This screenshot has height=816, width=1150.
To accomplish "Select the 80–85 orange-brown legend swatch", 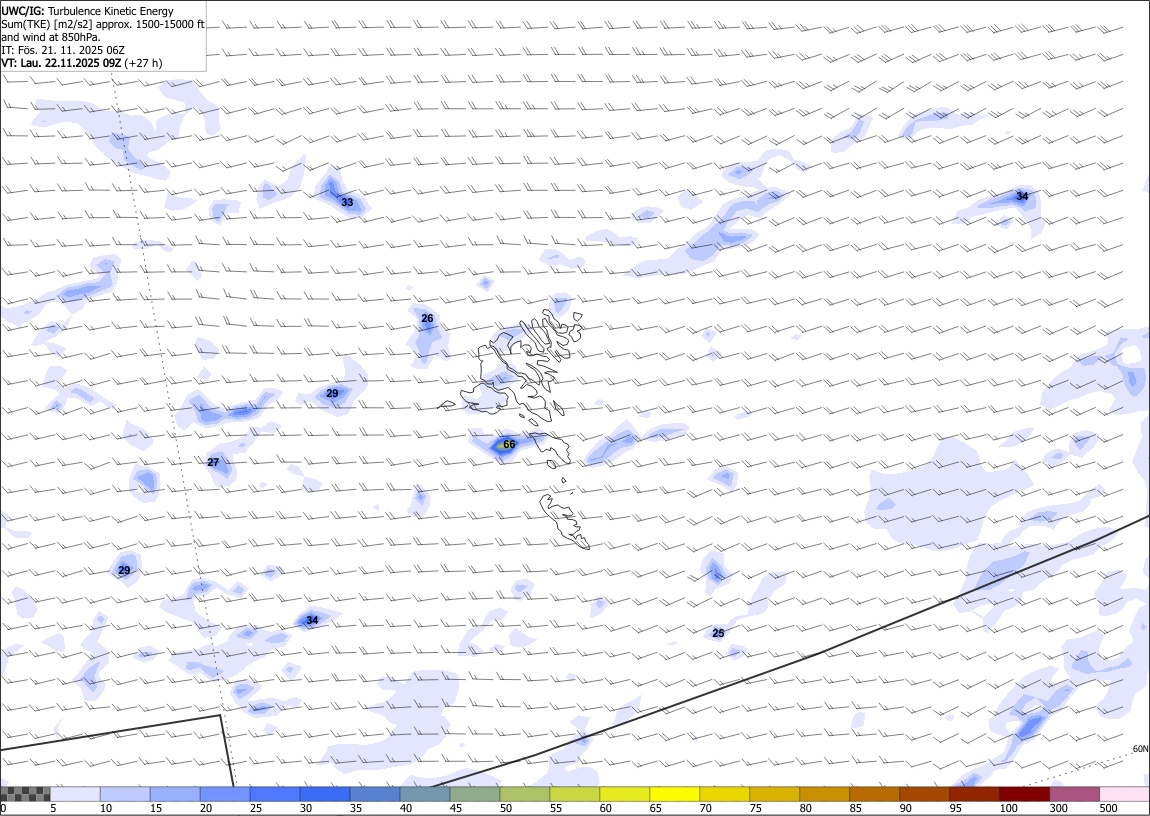I will click(824, 794).
